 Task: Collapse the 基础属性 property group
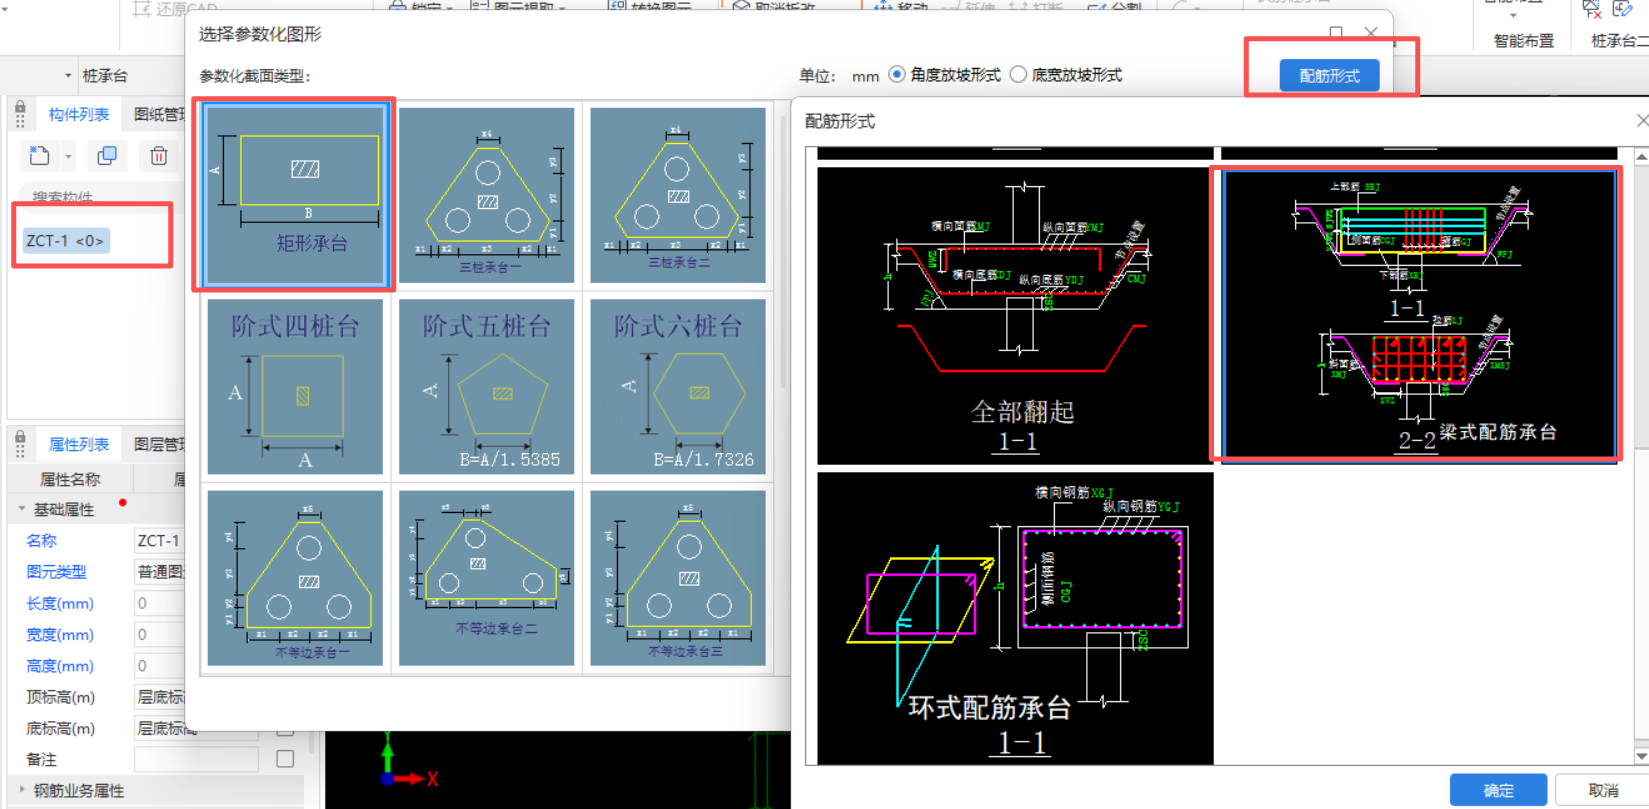click(x=22, y=509)
